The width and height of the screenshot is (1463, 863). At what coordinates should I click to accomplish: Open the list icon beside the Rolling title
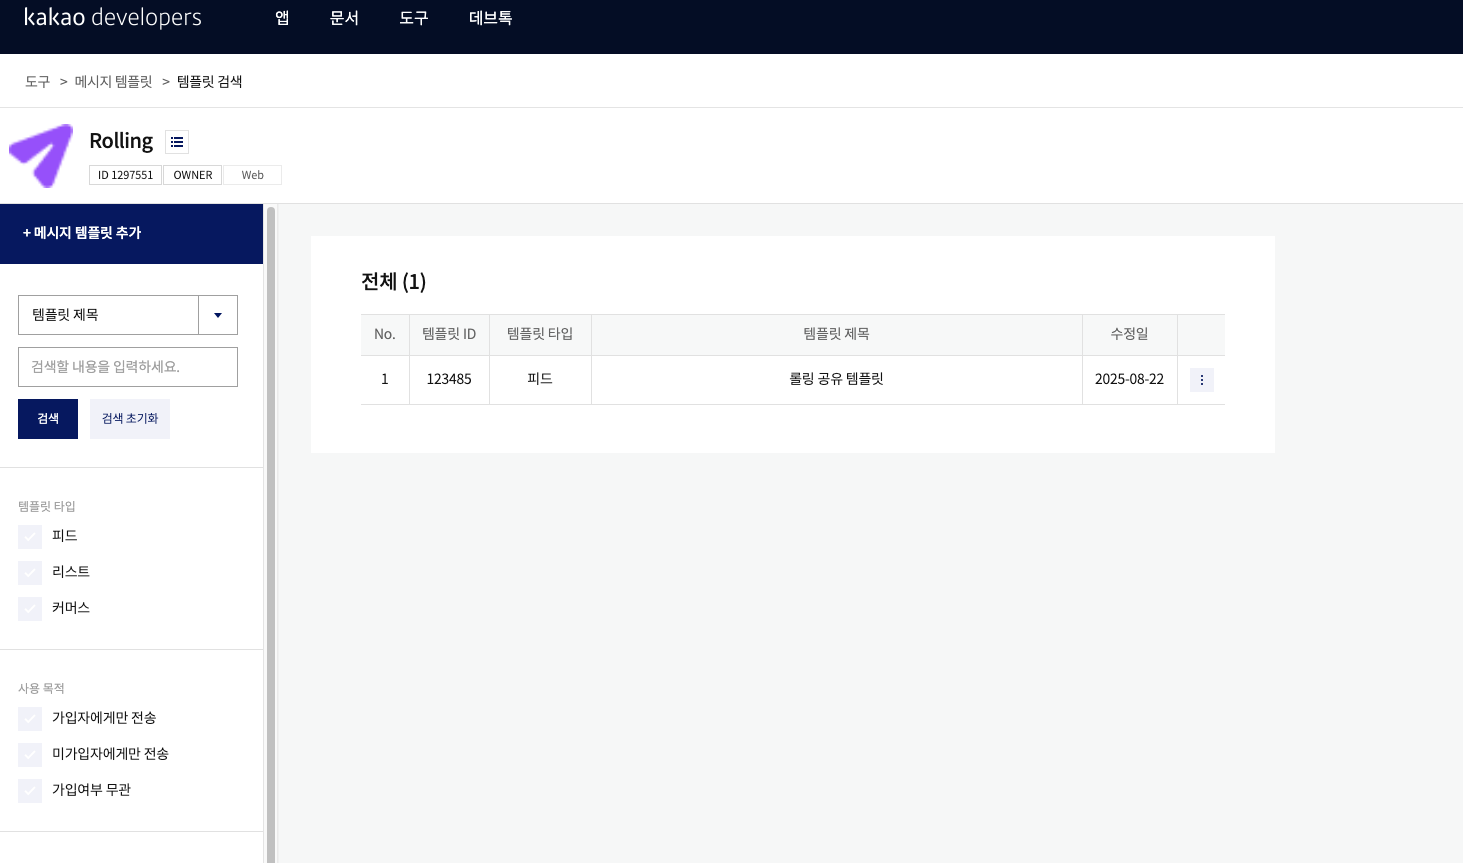pos(177,141)
